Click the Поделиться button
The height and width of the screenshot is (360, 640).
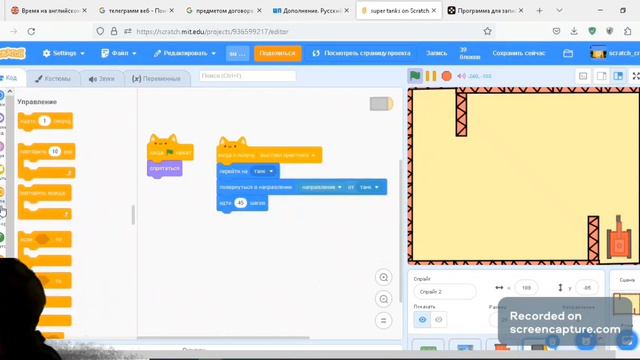pos(278,53)
